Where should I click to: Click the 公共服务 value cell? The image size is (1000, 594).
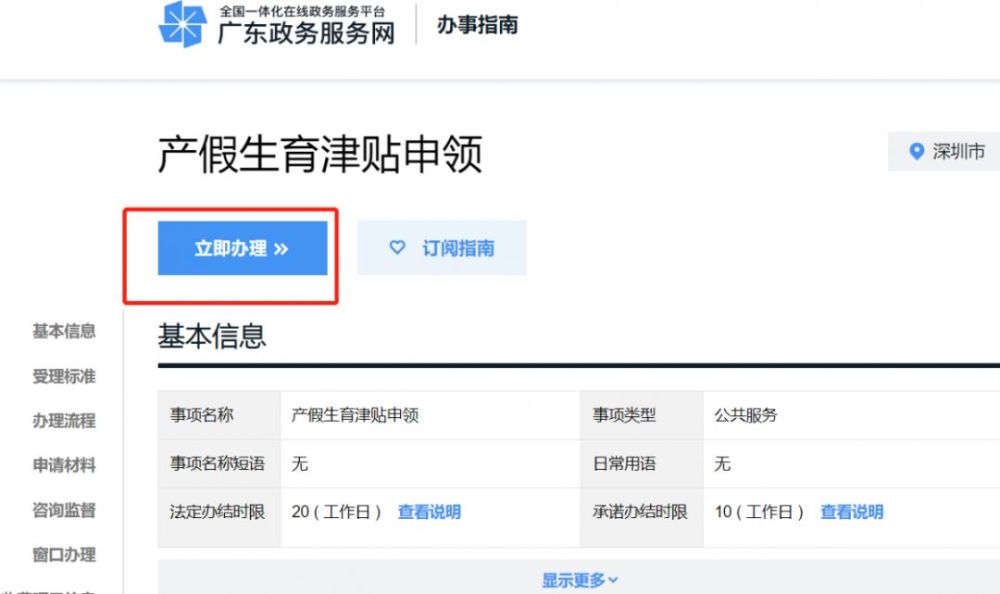(x=851, y=415)
